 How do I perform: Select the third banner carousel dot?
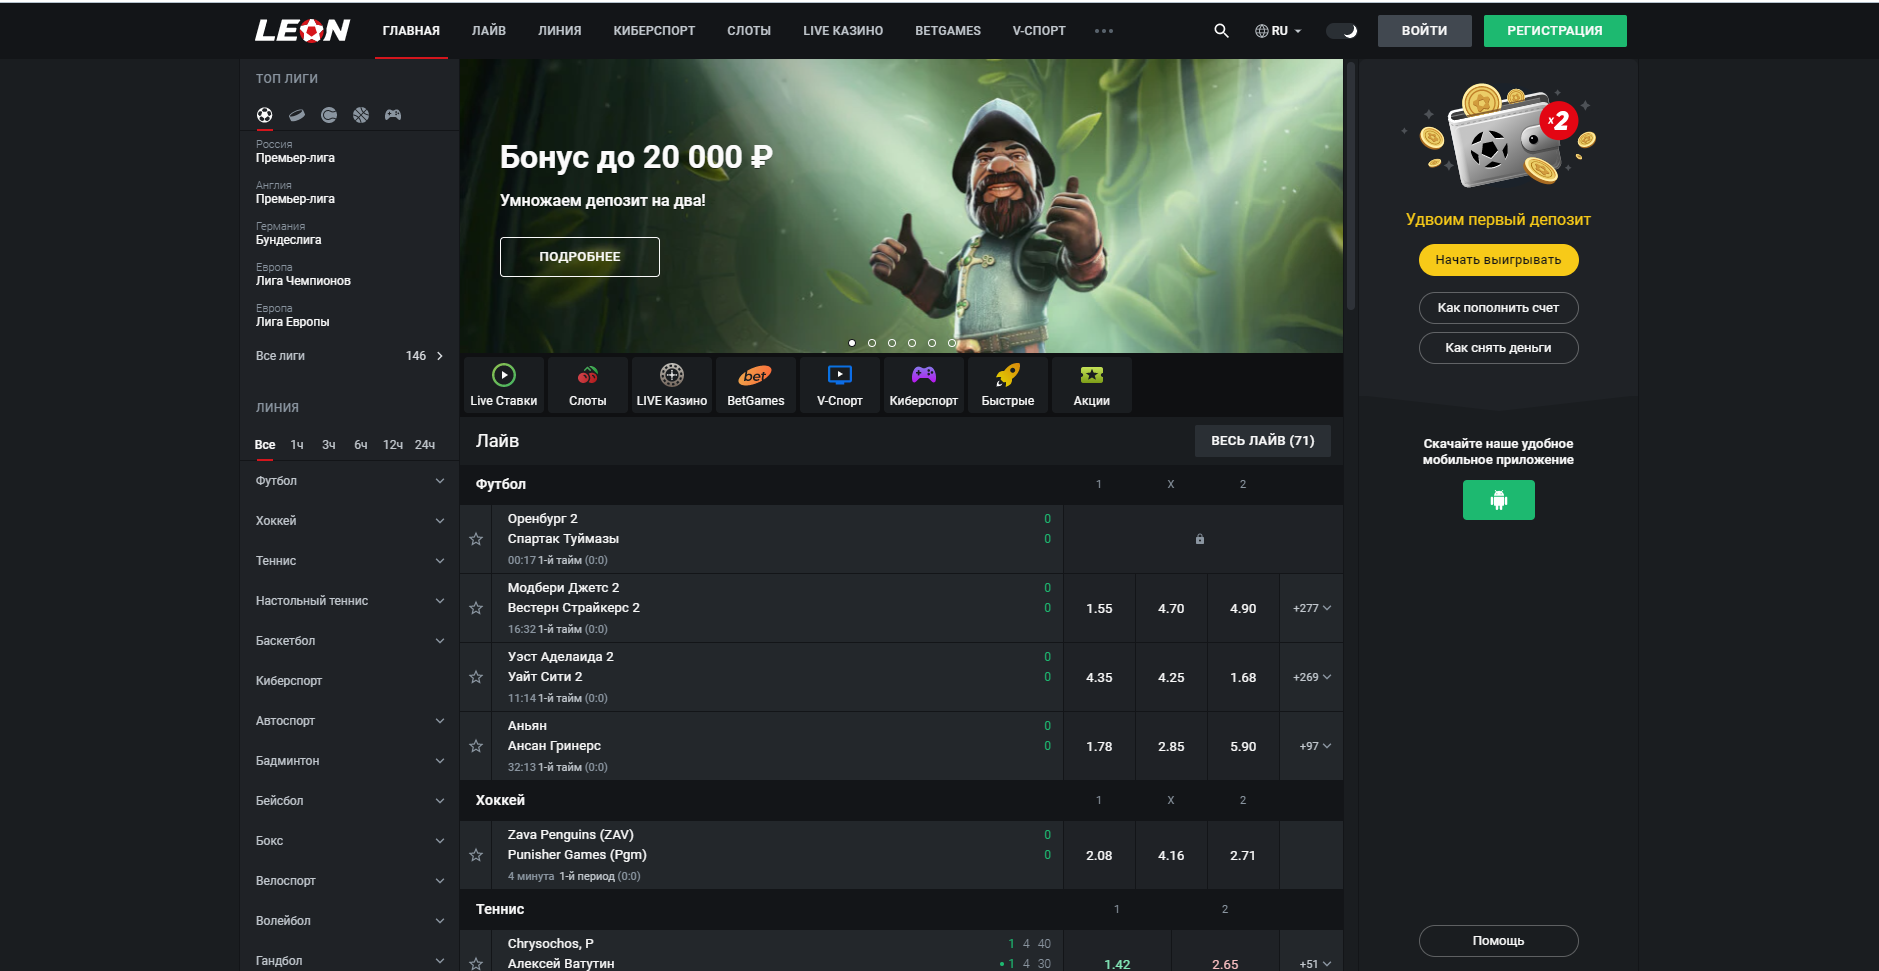[x=892, y=342]
